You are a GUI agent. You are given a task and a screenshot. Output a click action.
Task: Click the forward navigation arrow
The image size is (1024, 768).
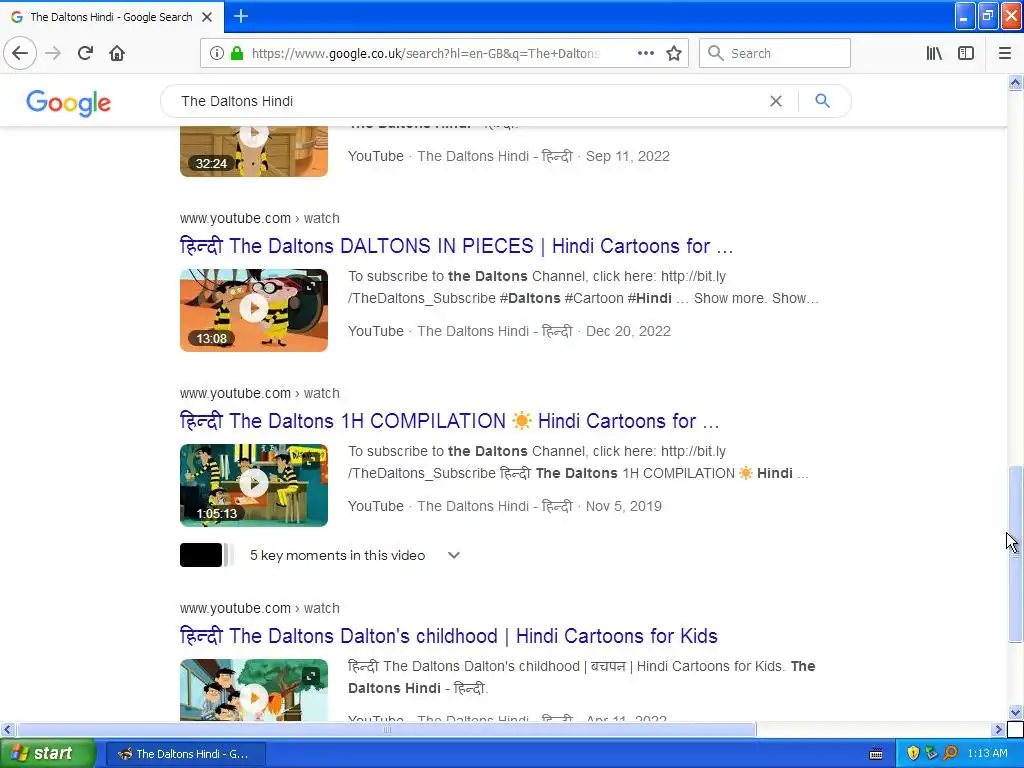pyautogui.click(x=53, y=54)
